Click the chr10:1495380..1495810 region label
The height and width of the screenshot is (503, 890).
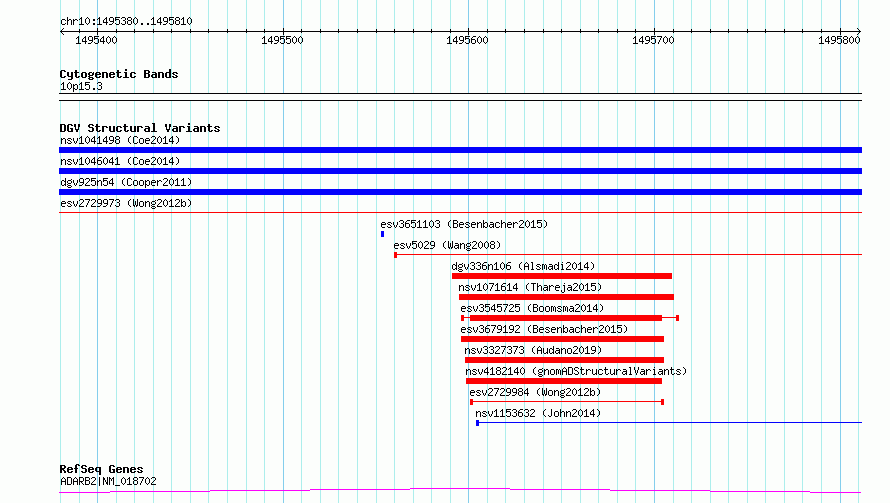click(126, 21)
